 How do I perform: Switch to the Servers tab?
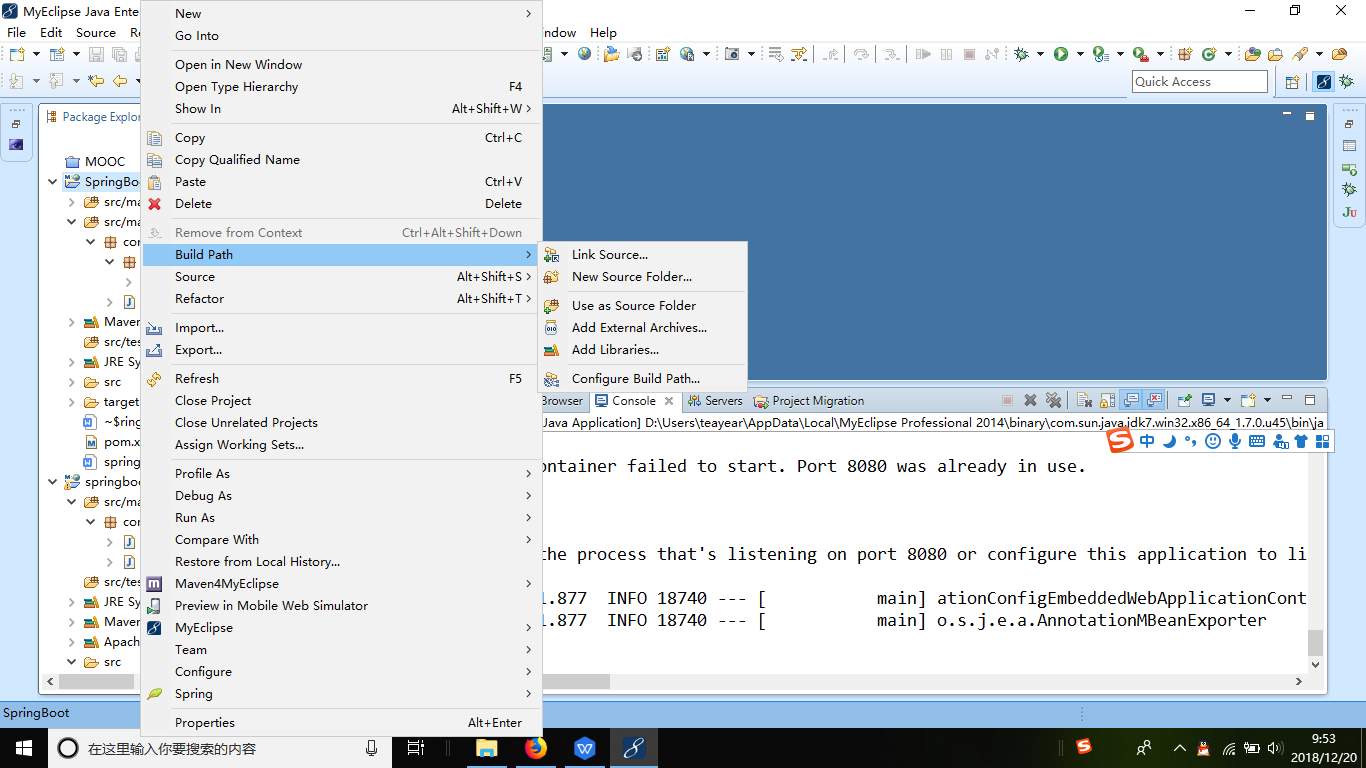(x=715, y=401)
